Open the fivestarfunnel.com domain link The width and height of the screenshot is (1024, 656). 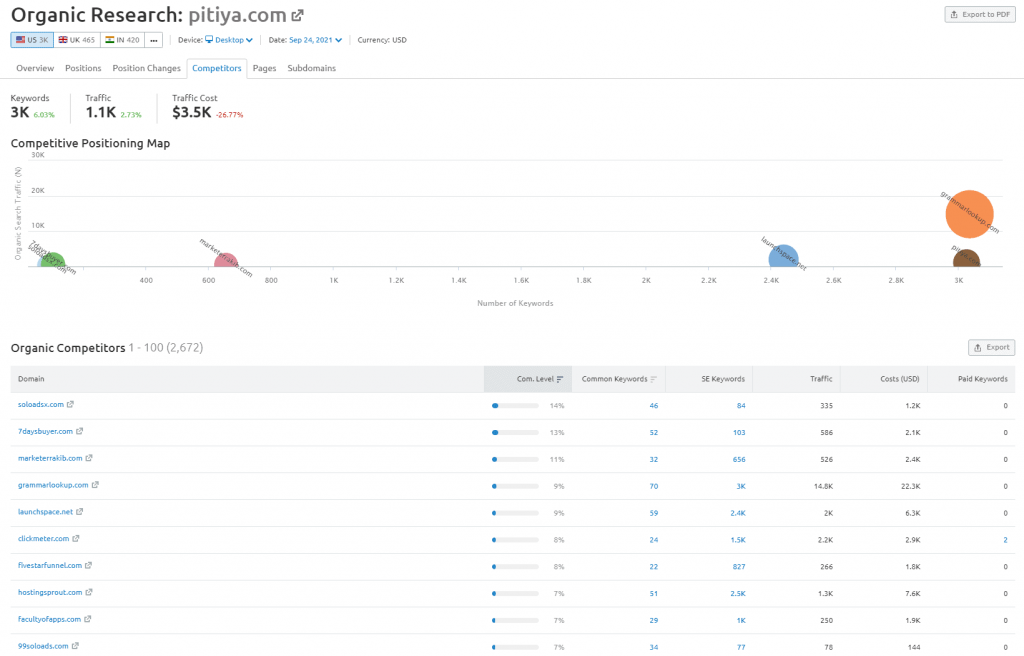coord(50,565)
